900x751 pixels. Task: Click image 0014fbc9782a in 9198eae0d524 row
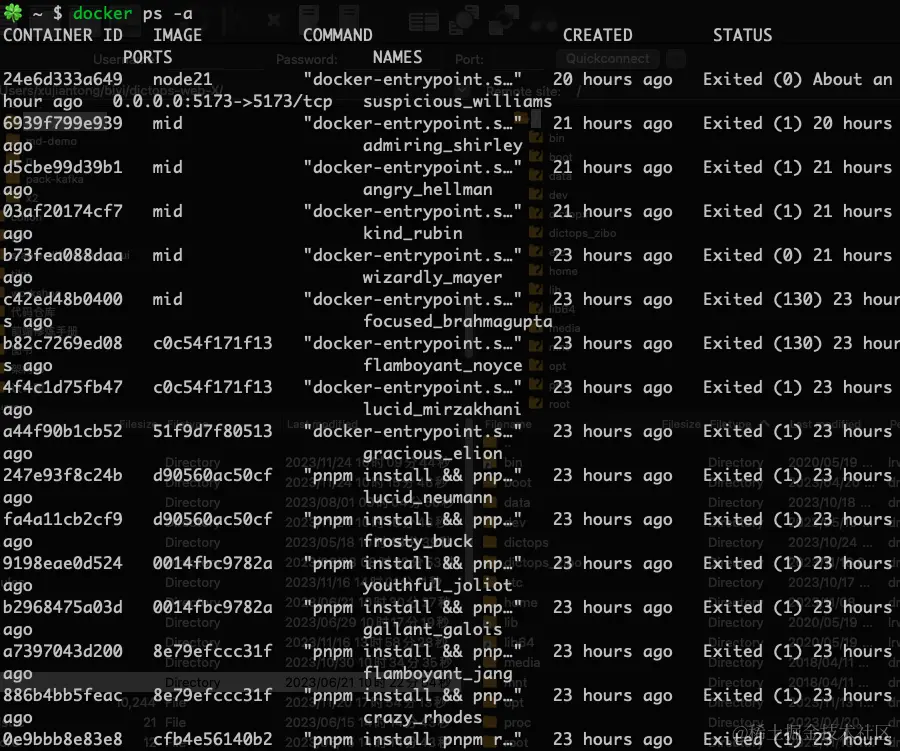click(212, 563)
